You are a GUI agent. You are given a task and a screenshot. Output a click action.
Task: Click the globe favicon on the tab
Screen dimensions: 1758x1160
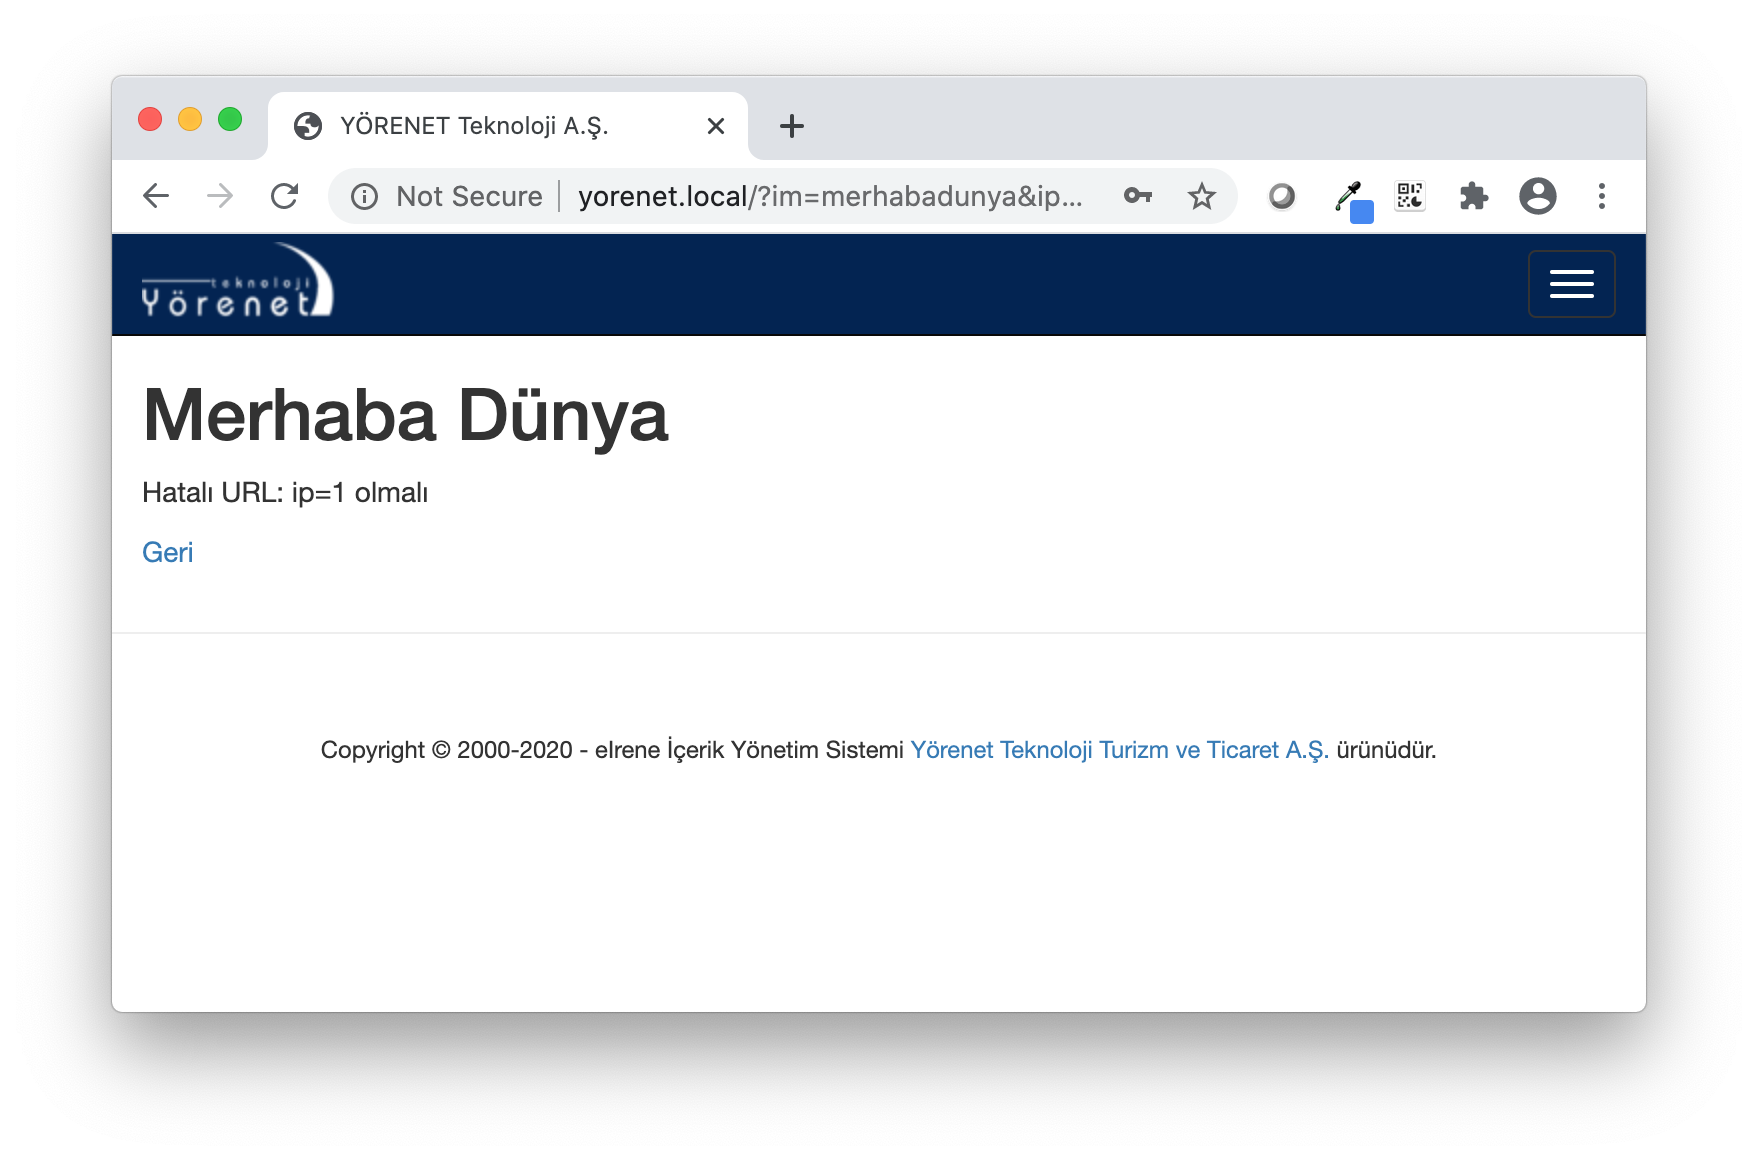click(308, 126)
